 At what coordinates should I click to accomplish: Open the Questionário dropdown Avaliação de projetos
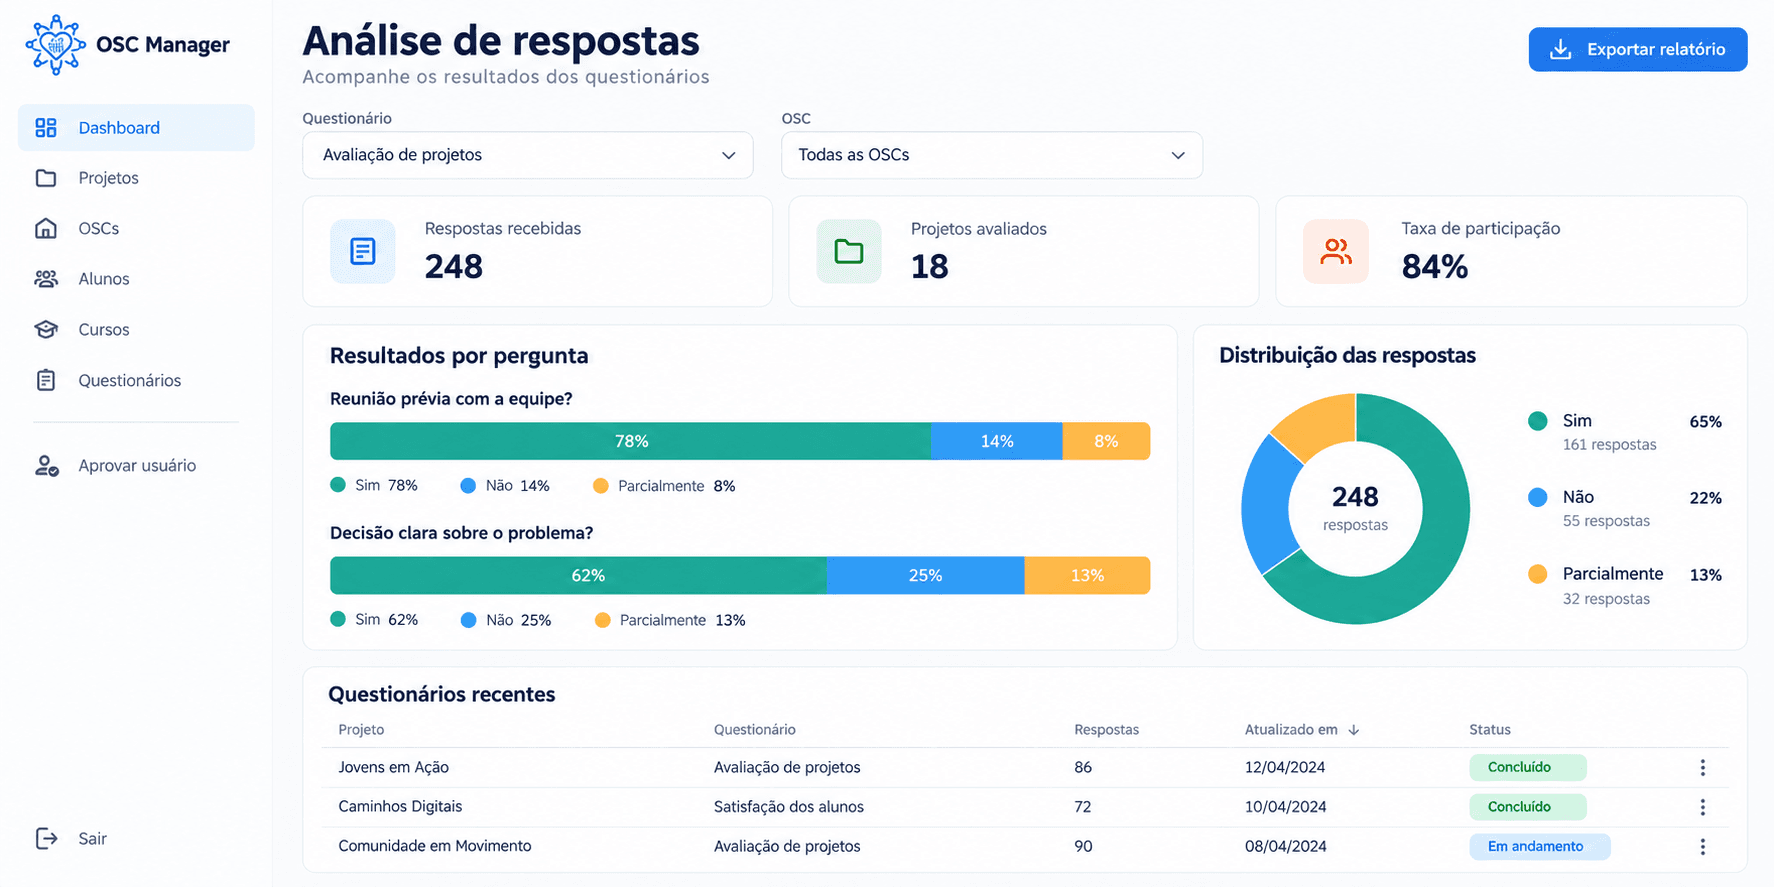point(528,155)
